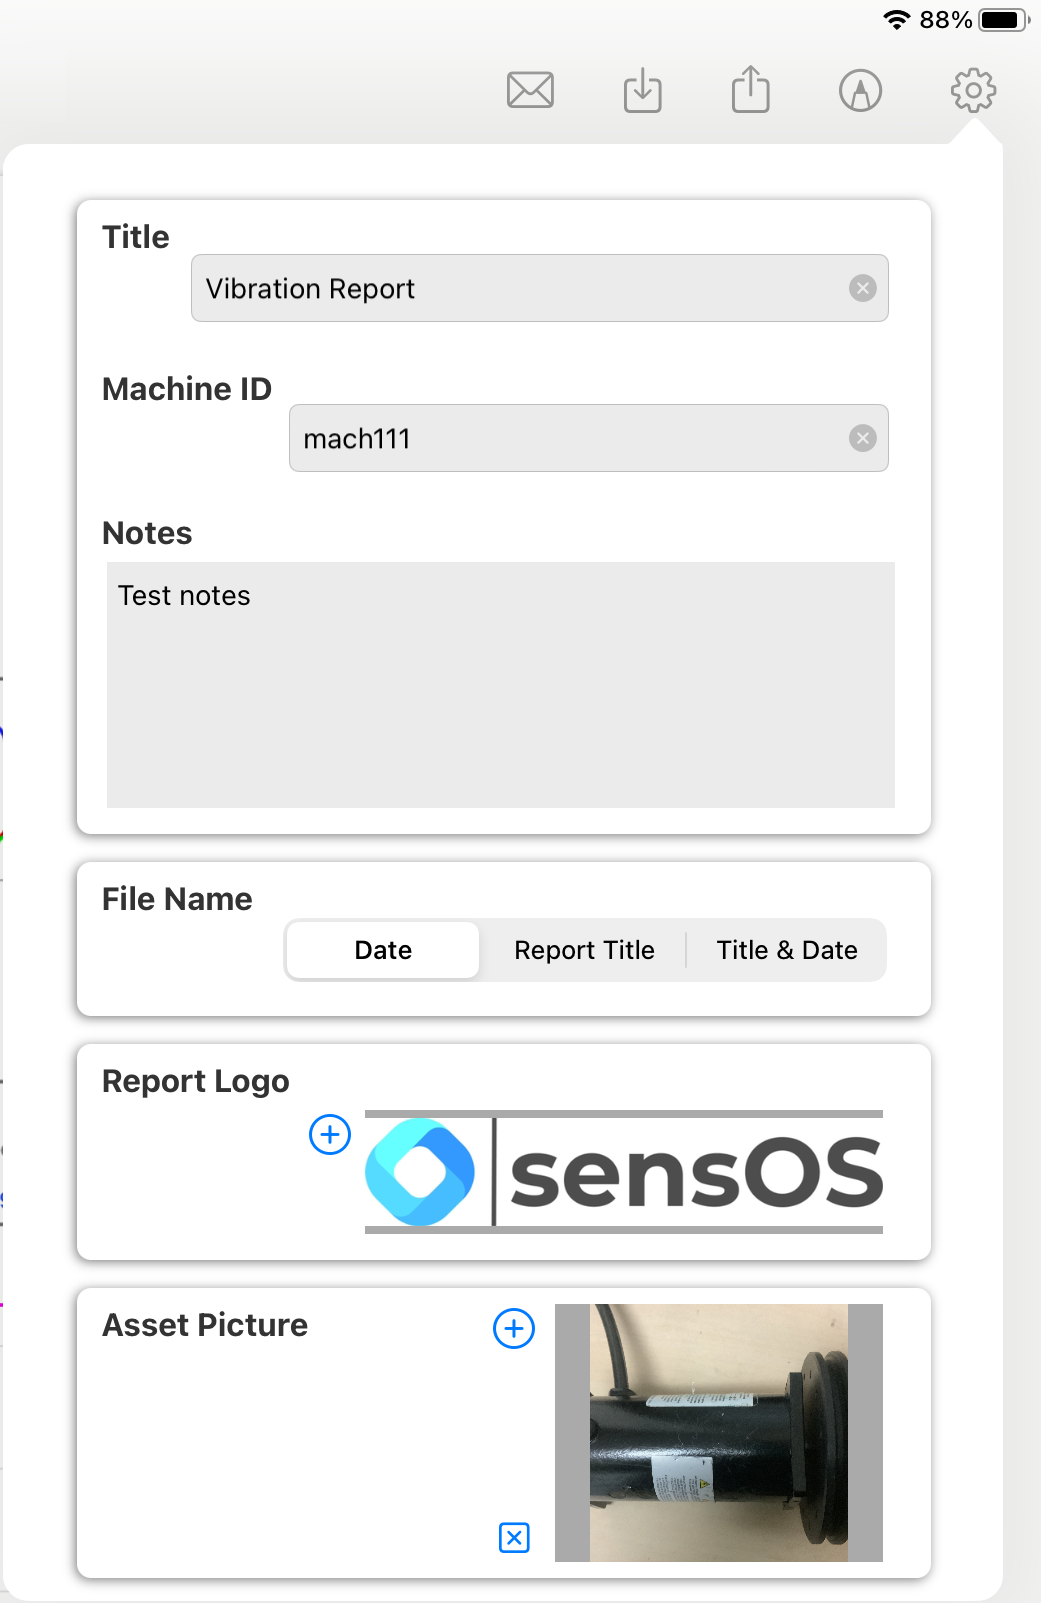Add a new report logo with plus icon
The height and width of the screenshot is (1603, 1041).
point(330,1134)
